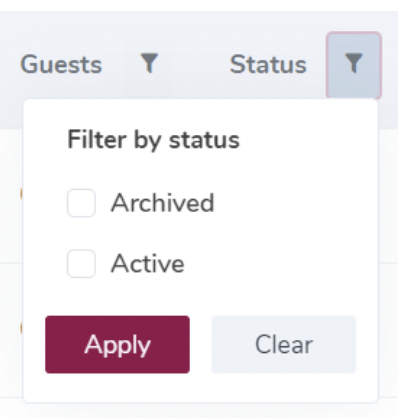Click the Guests column header label
Viewport: 404px width, 418px height.
[61, 64]
